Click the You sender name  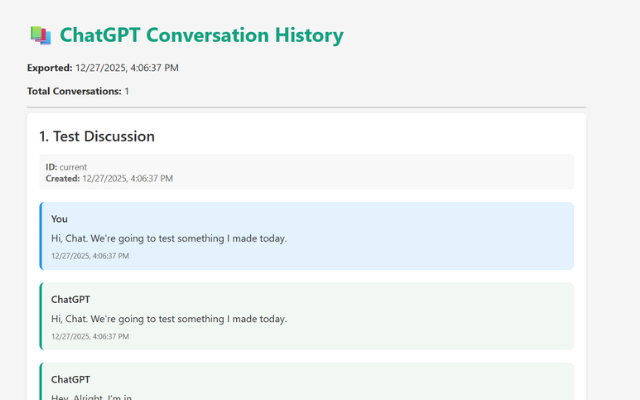(x=59, y=219)
